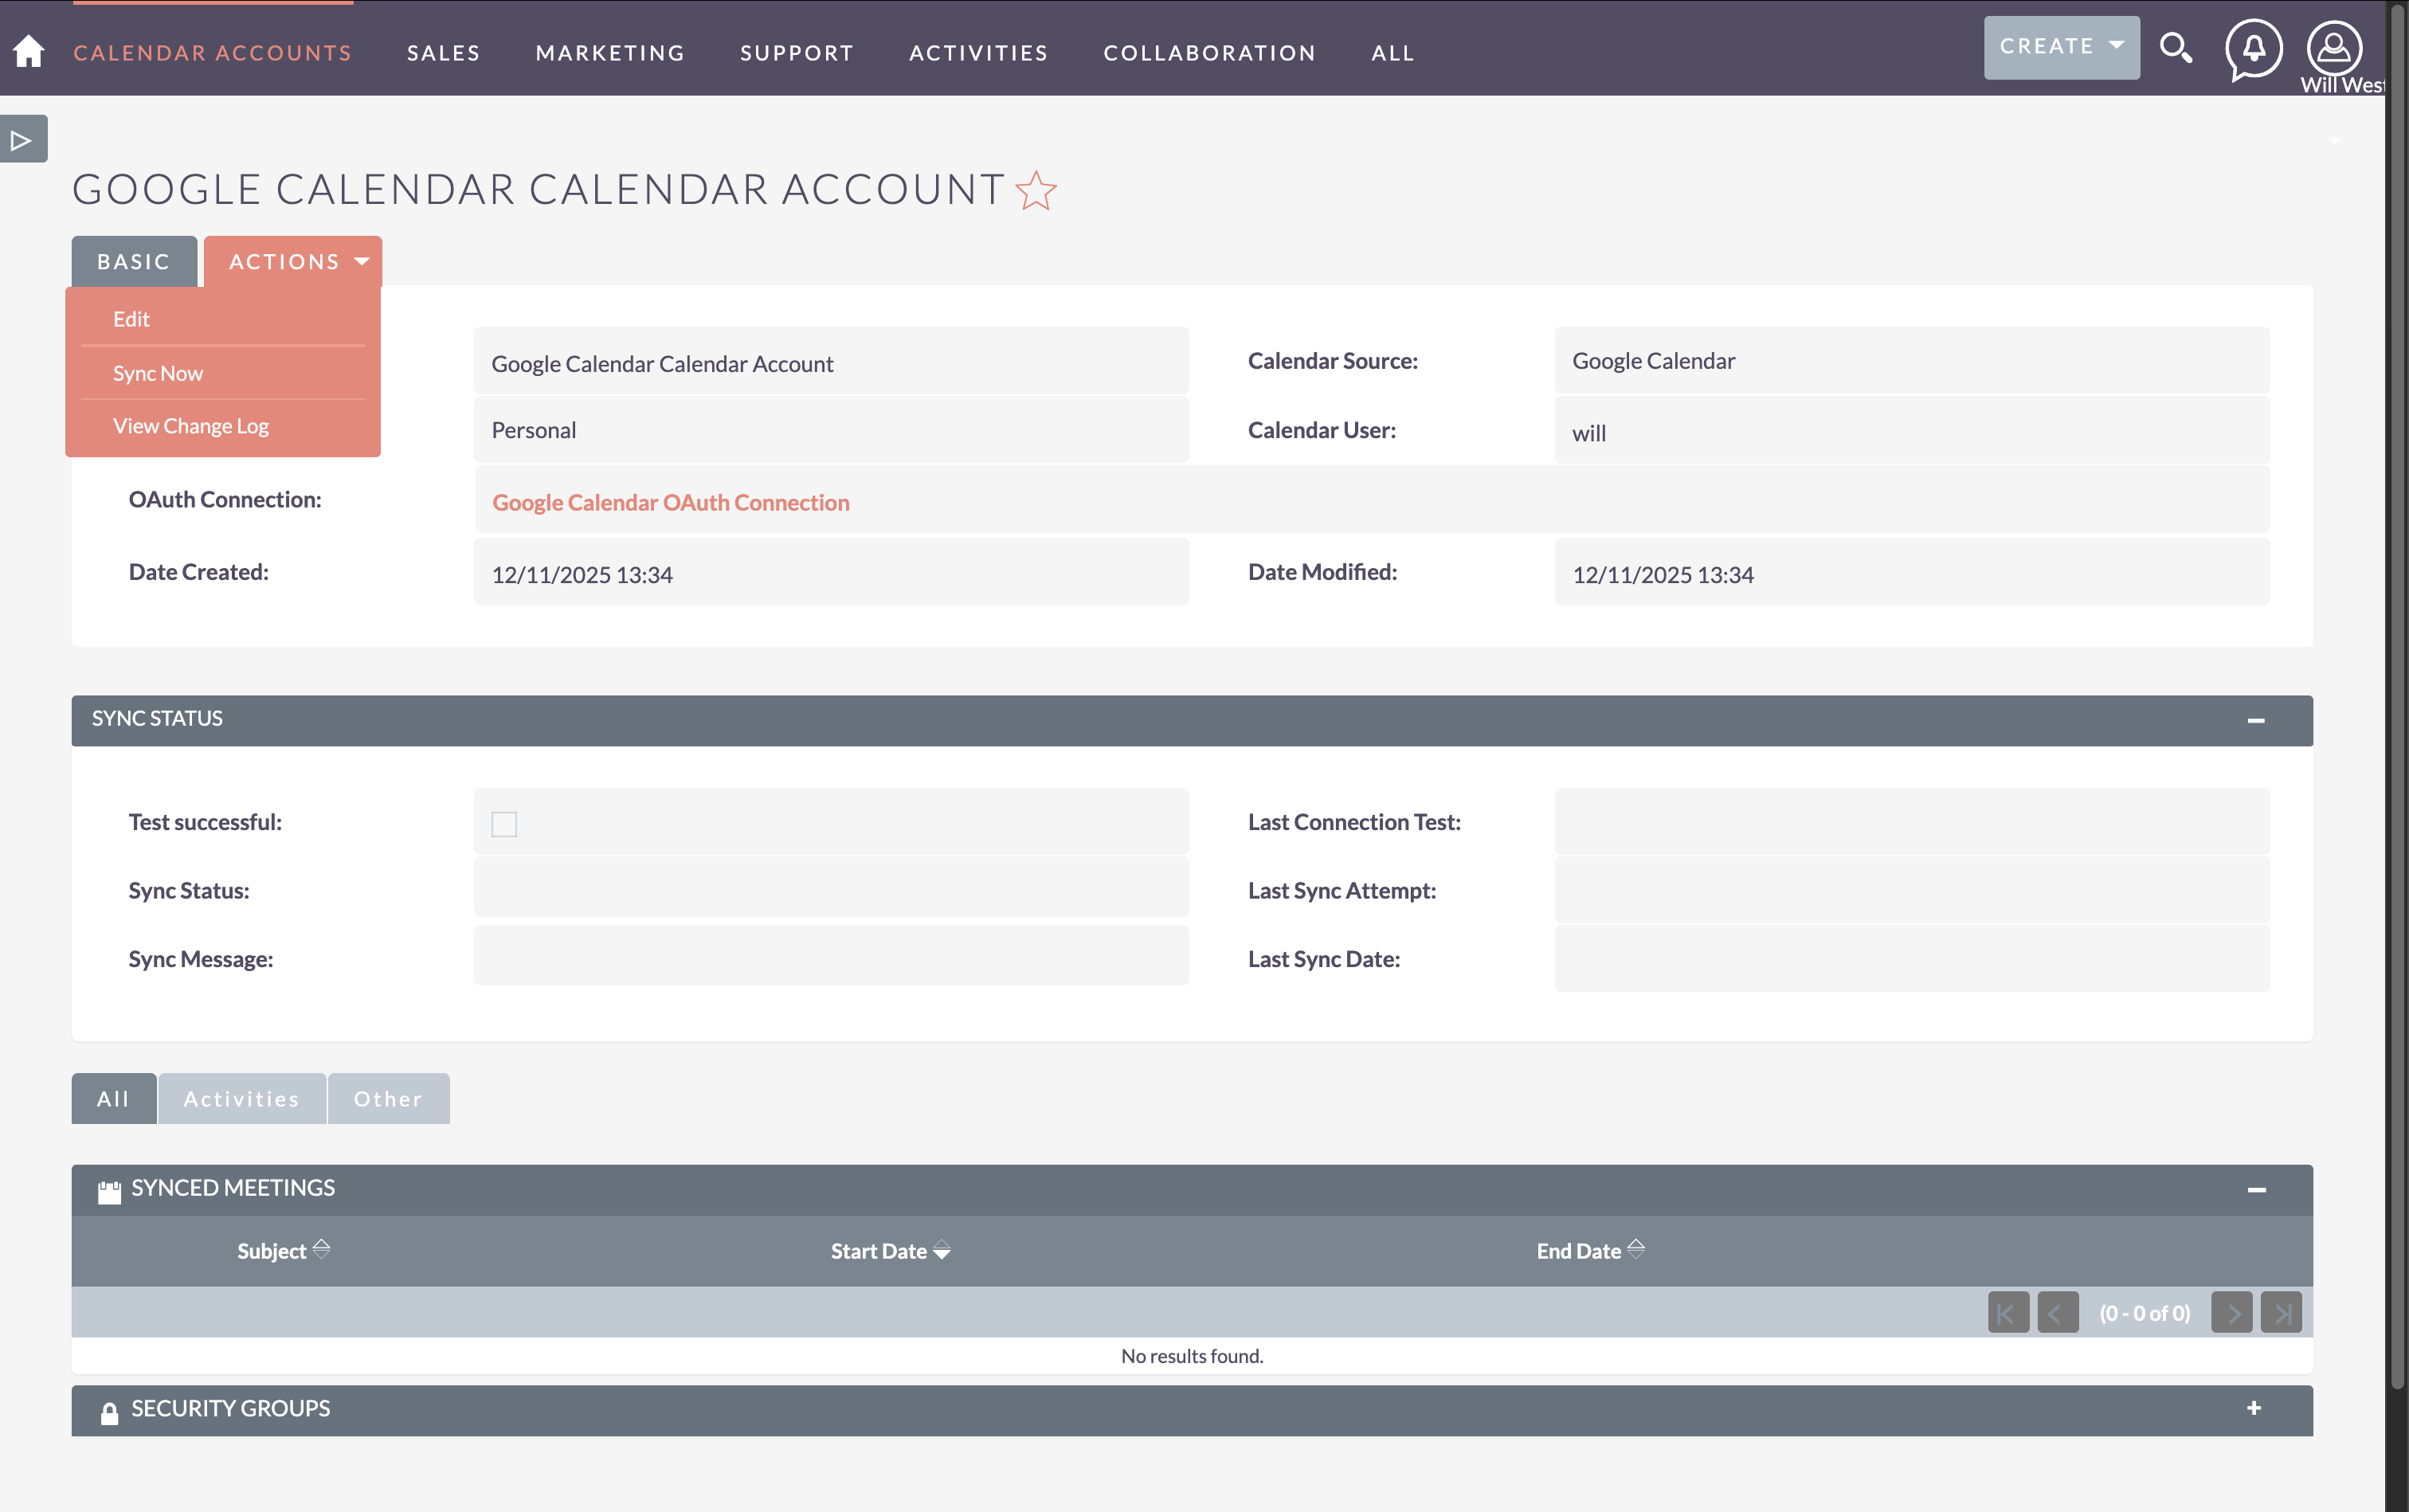
Task: Open the Create dropdown menu
Action: [x=2061, y=47]
